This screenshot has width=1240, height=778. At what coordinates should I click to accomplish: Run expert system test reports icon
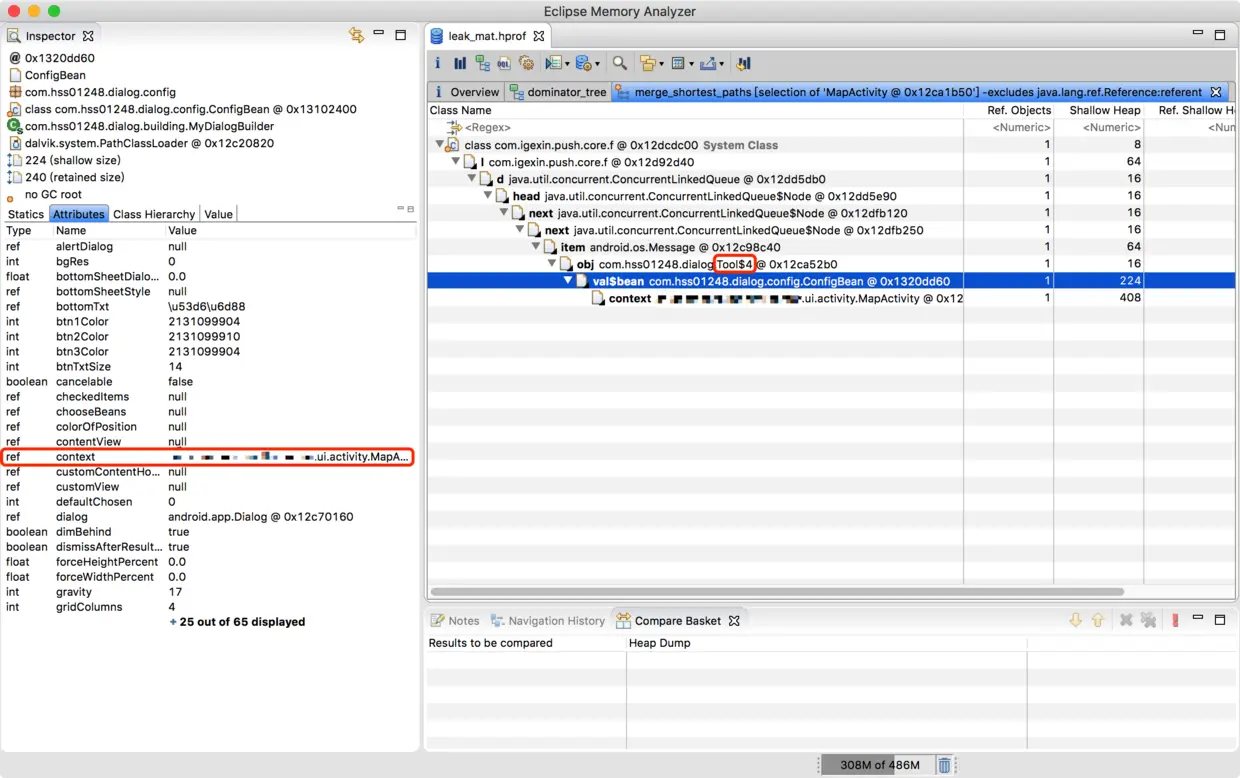point(553,63)
